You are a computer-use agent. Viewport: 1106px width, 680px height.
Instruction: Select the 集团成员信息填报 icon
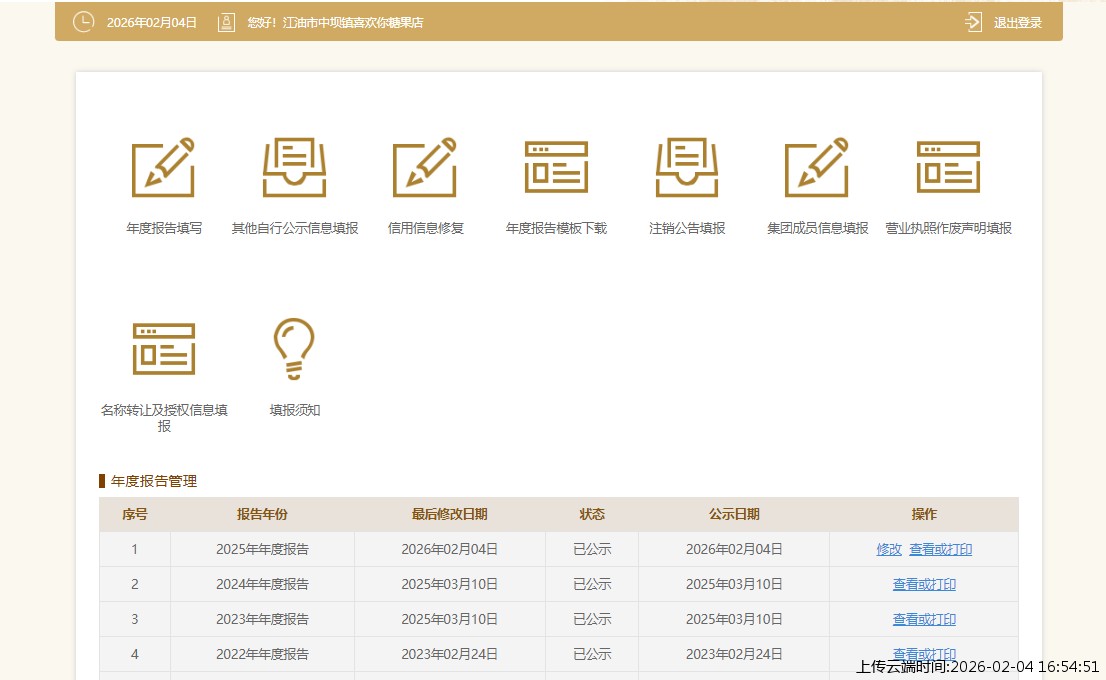point(817,168)
